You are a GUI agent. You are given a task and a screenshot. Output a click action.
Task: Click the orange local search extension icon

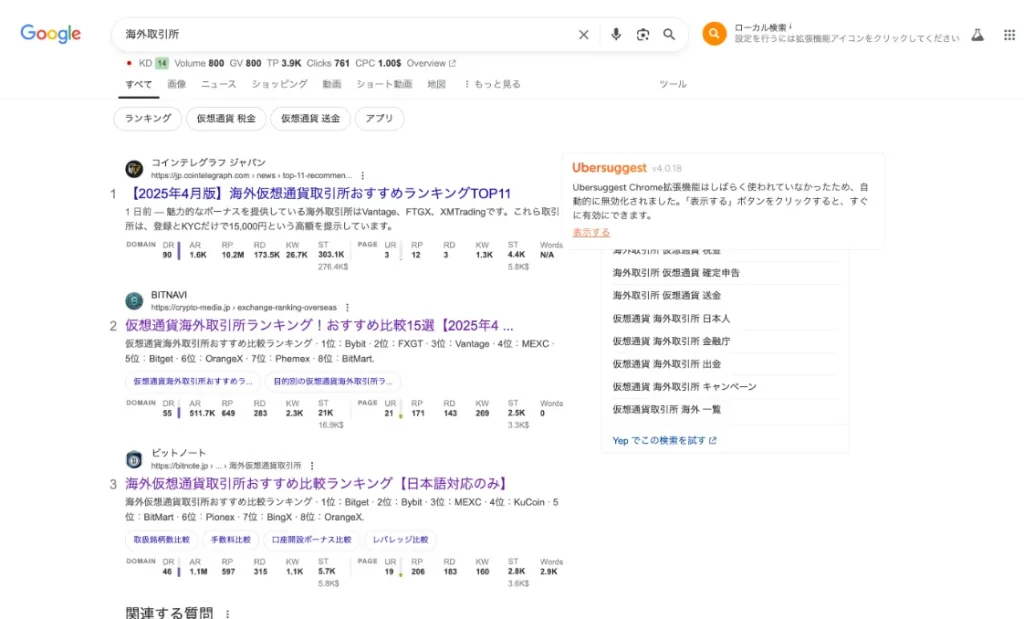[714, 33]
